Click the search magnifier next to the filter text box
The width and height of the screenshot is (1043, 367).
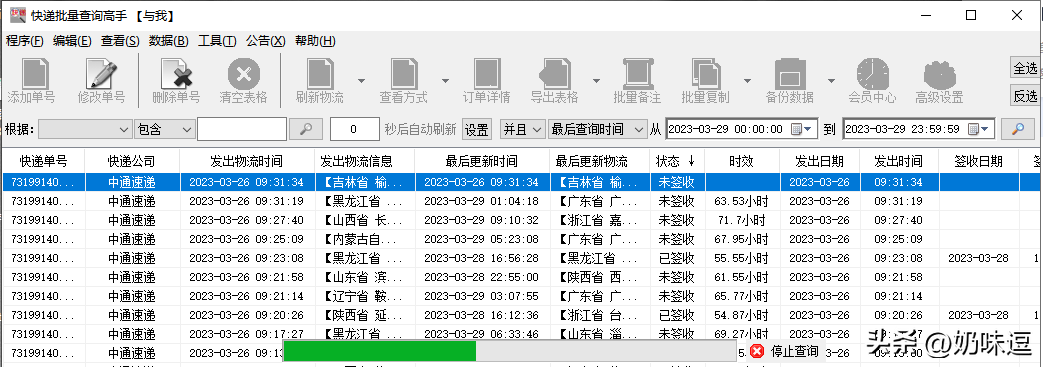306,129
